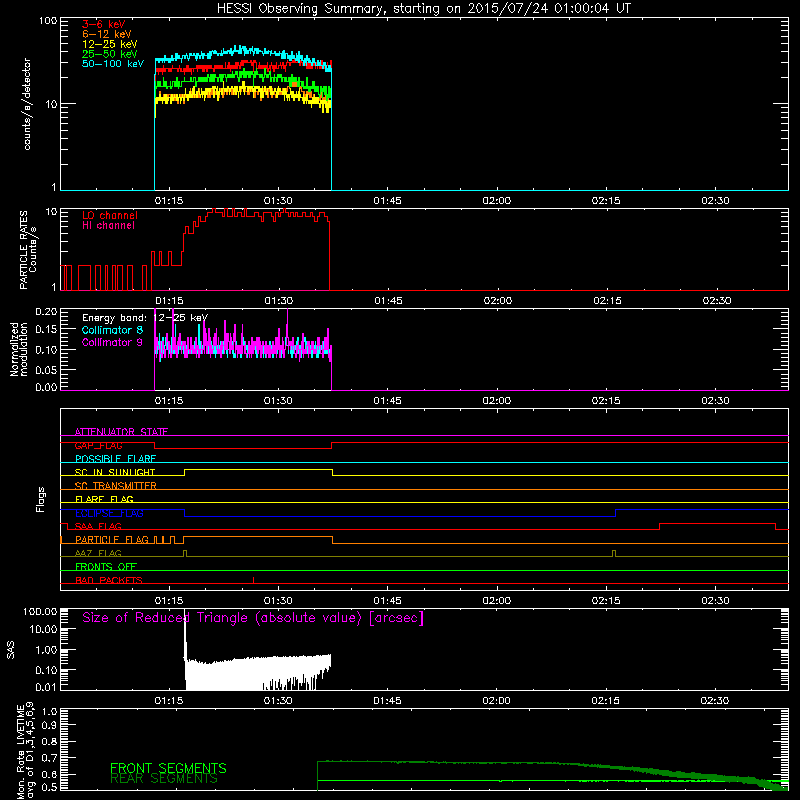Select the 50-100 keV legend label
This screenshot has height=800, width=800.
[113, 64]
